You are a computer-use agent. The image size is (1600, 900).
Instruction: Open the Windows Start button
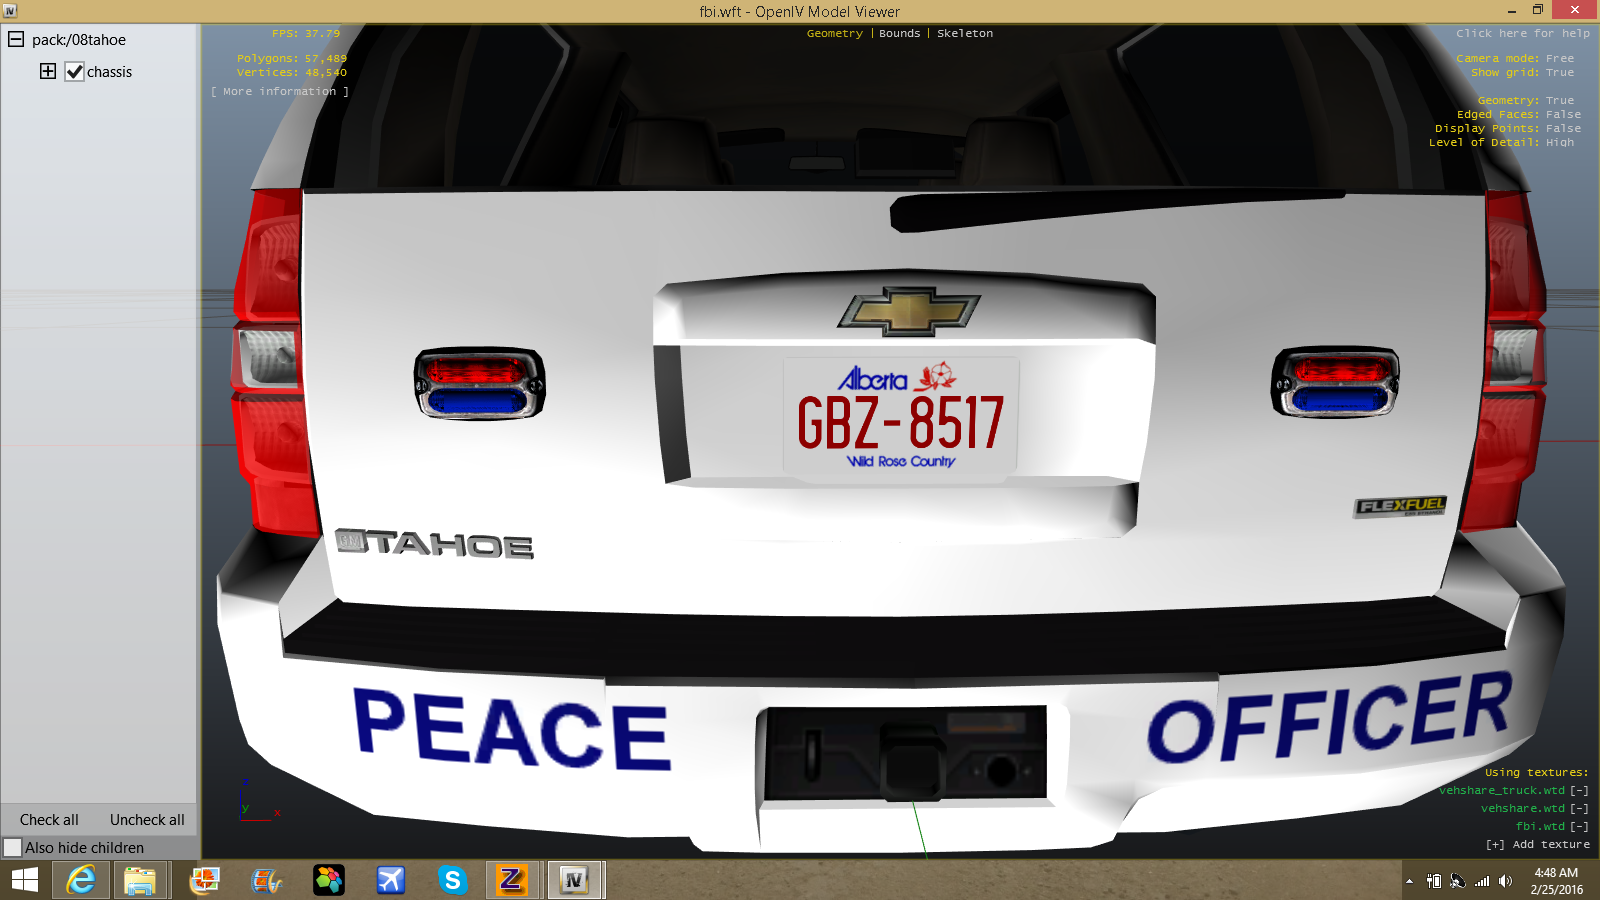click(x=24, y=880)
